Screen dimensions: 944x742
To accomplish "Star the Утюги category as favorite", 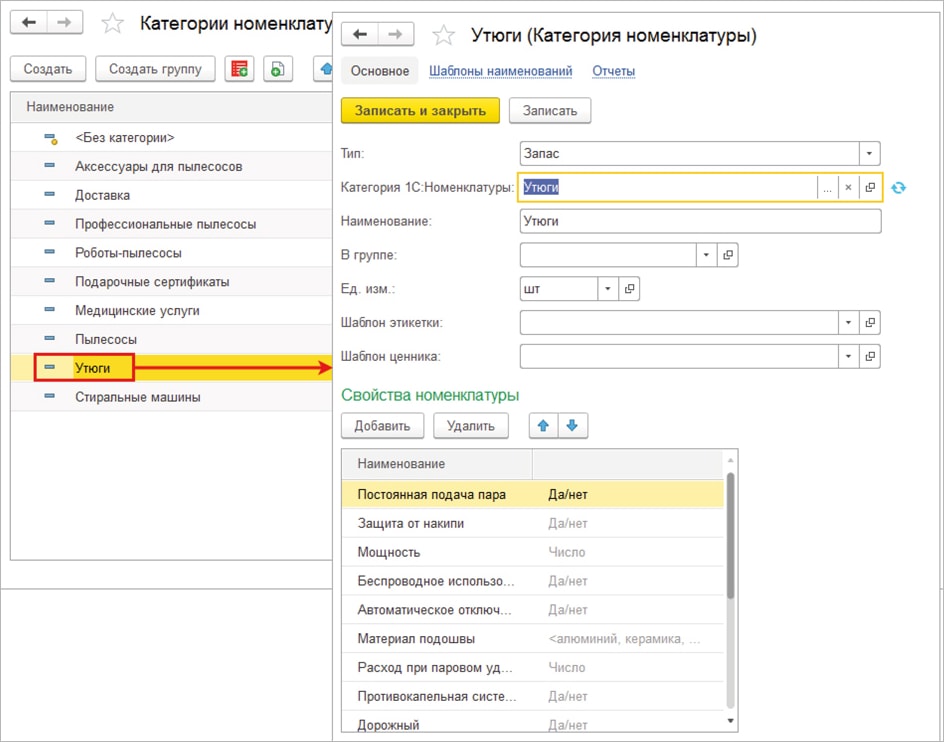I will pyautogui.click(x=443, y=36).
